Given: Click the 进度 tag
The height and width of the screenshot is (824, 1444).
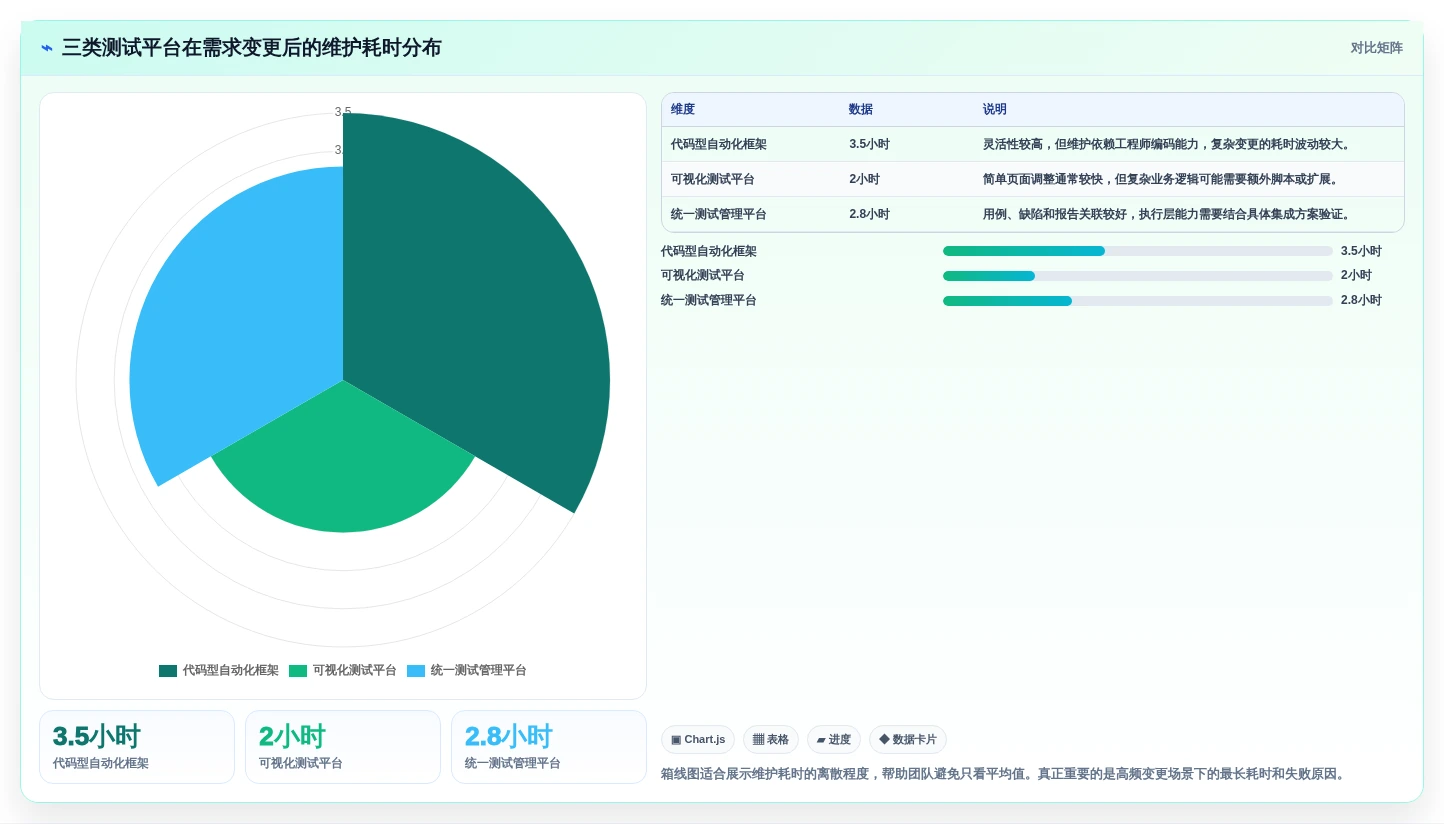Looking at the screenshot, I should (834, 740).
